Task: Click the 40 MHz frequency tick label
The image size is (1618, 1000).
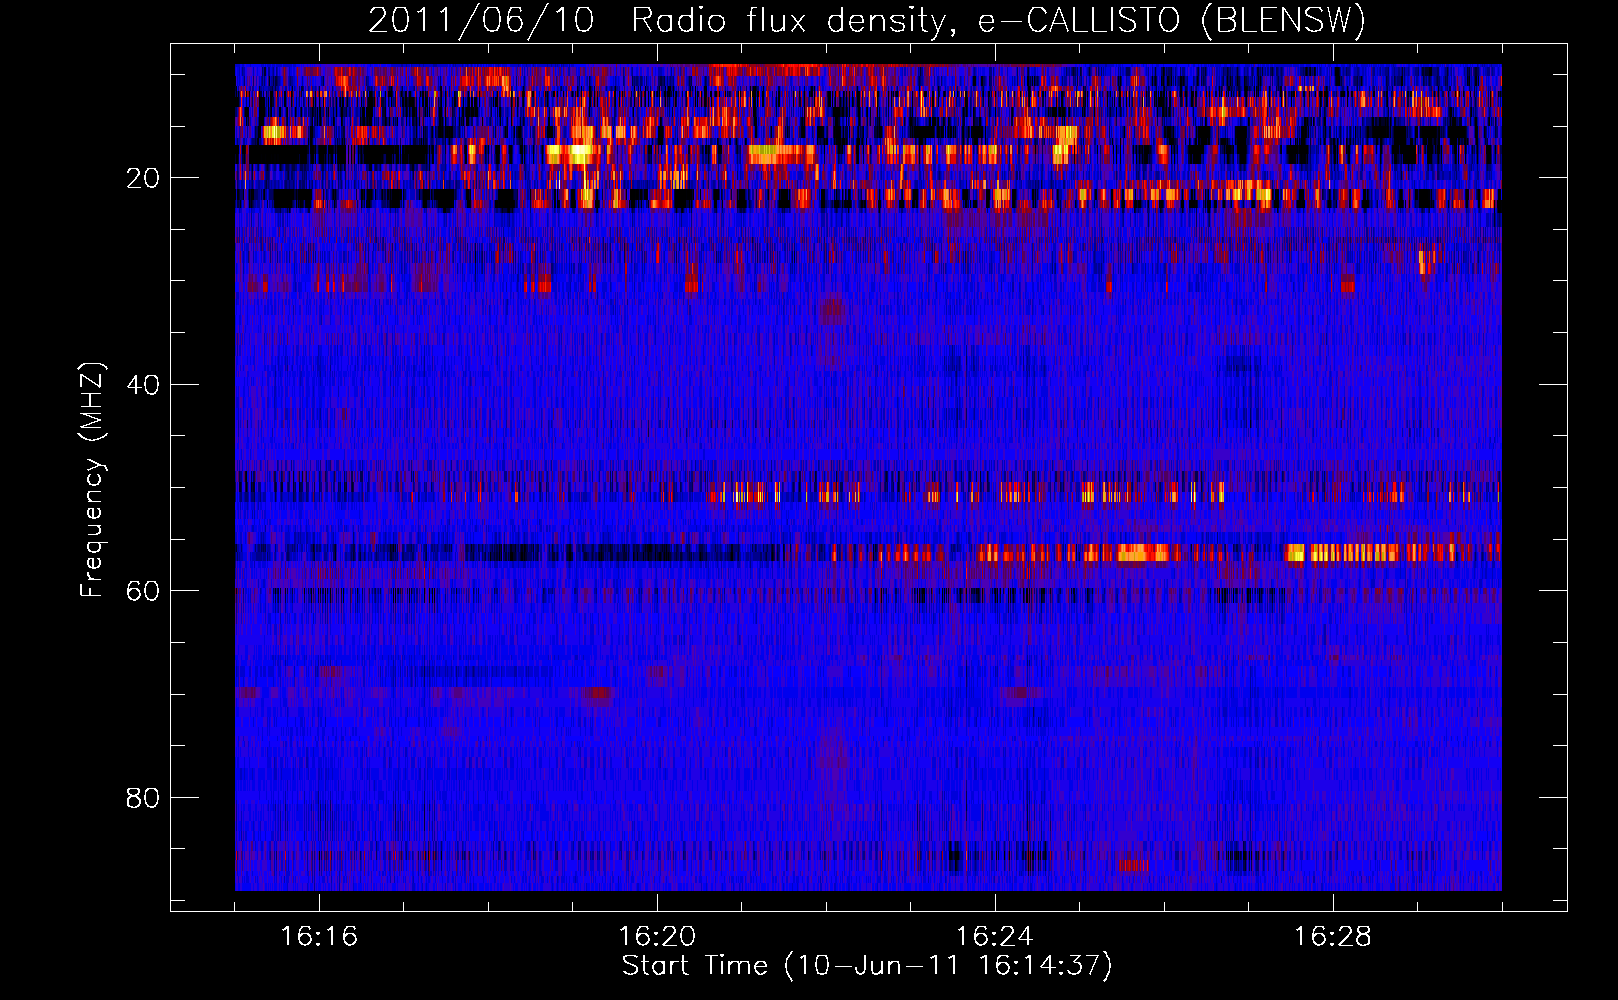Action: point(144,385)
